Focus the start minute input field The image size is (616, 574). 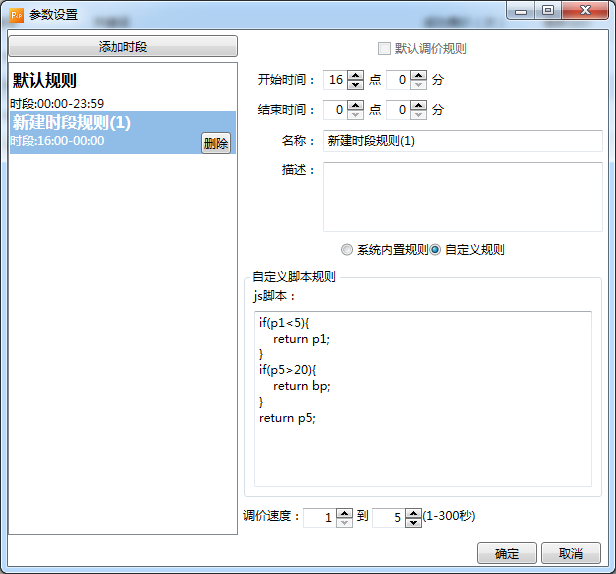click(x=398, y=80)
